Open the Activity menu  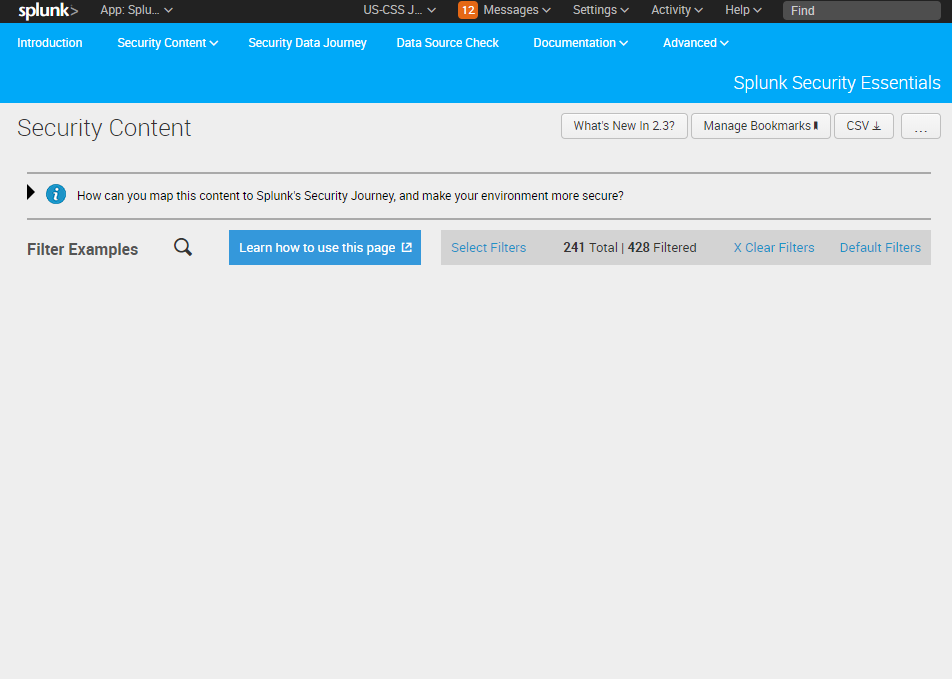coord(677,10)
